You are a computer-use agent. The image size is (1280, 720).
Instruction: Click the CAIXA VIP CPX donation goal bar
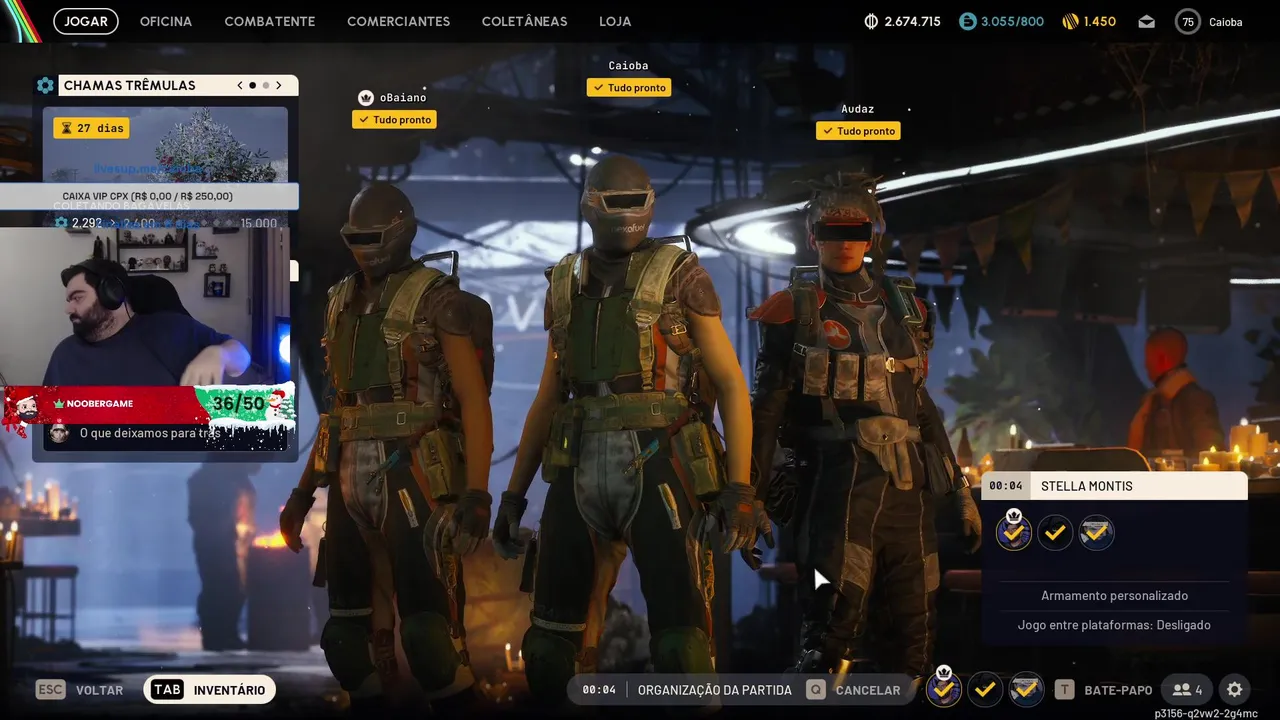(x=149, y=196)
